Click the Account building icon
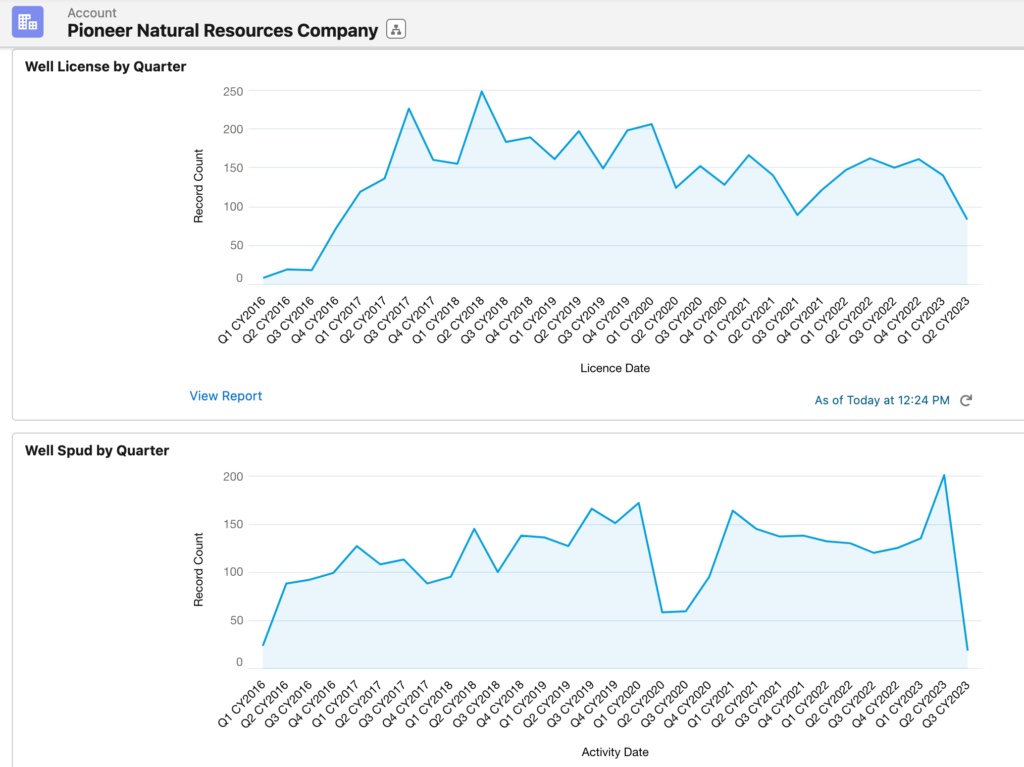Screen dimensions: 1024x767 coord(27,22)
